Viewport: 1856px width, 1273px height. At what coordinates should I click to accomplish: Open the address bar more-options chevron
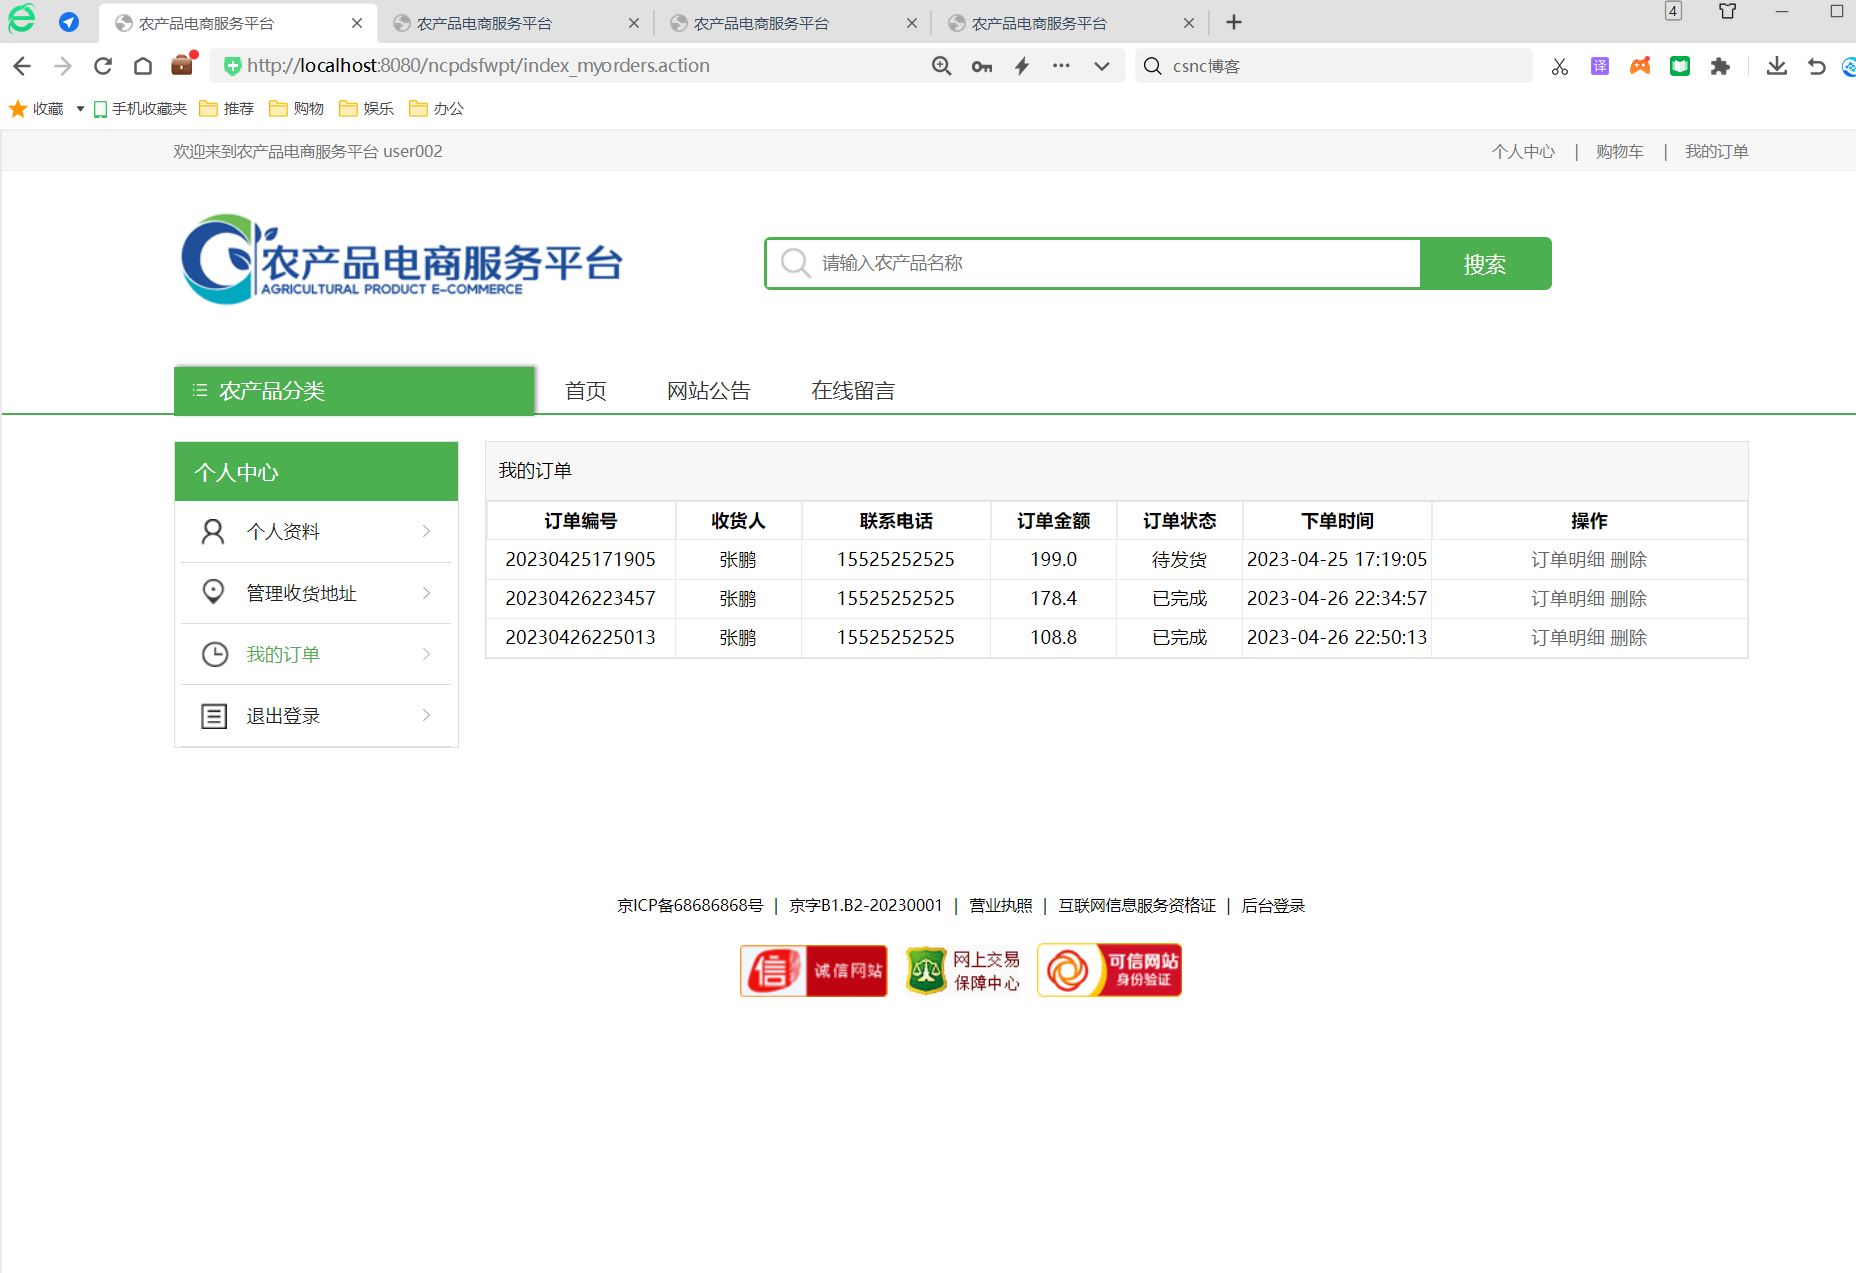click(x=1102, y=66)
